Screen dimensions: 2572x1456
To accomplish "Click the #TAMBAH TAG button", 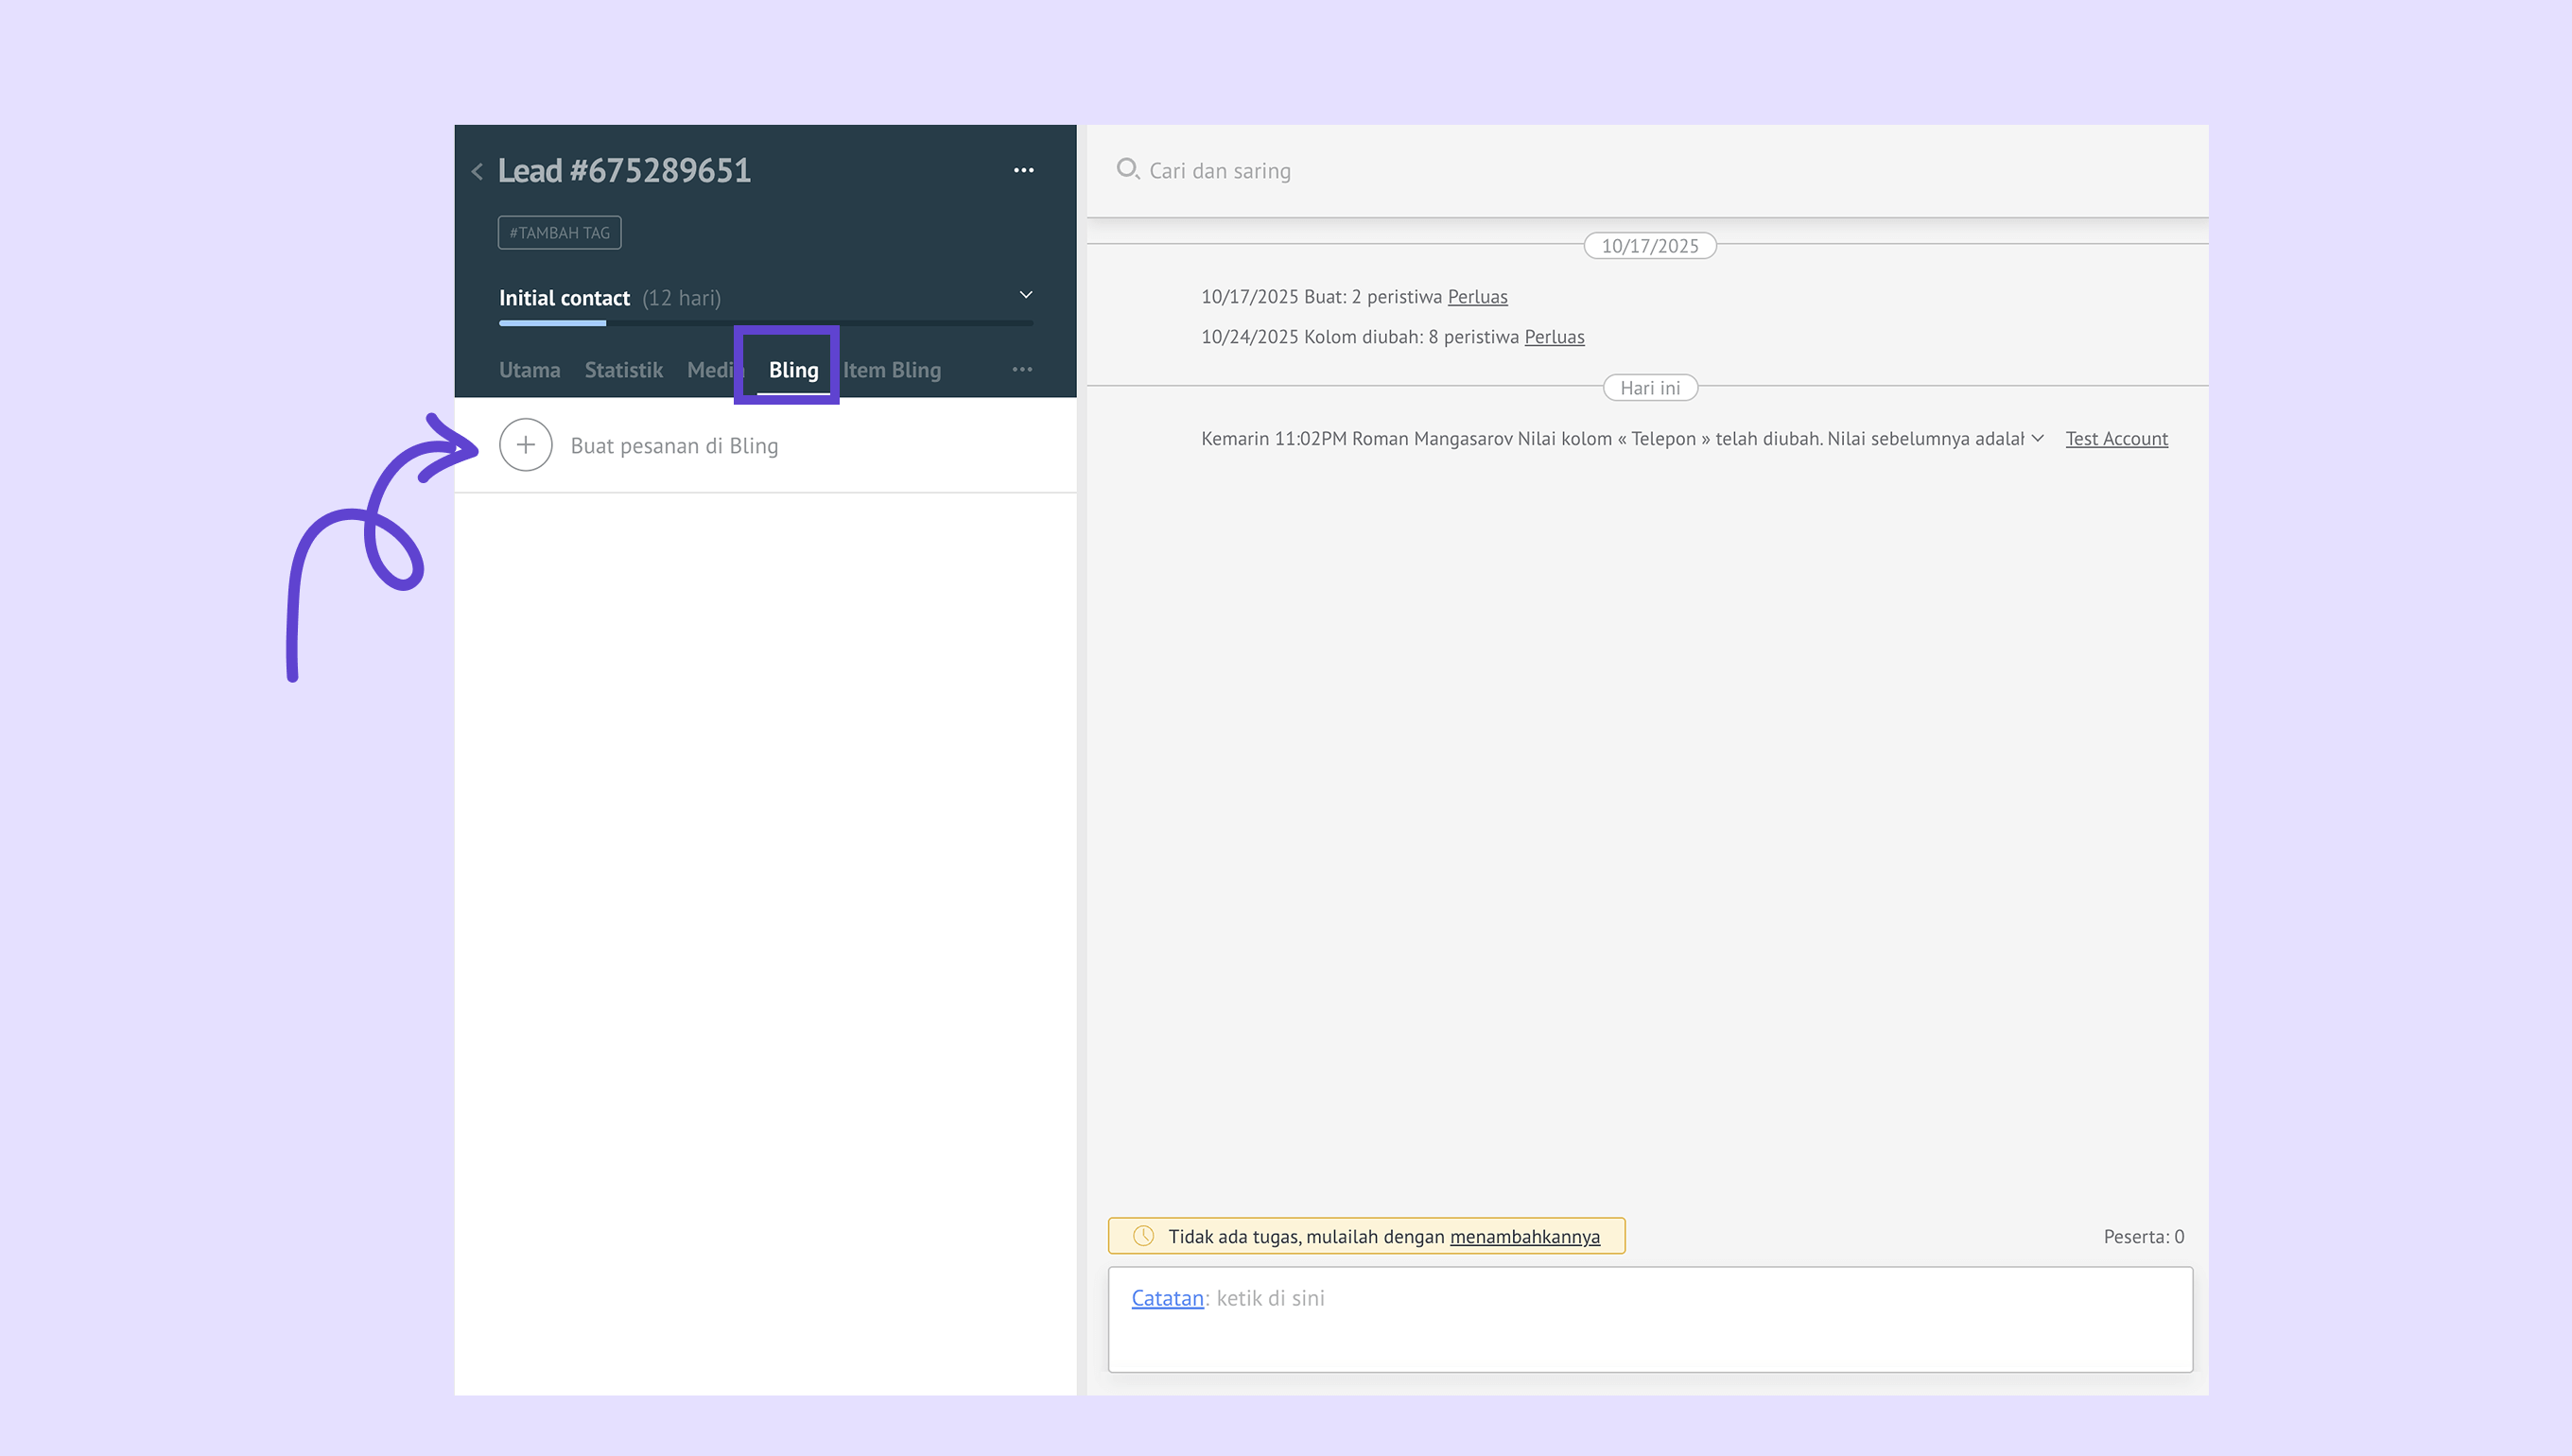I will 559,233.
